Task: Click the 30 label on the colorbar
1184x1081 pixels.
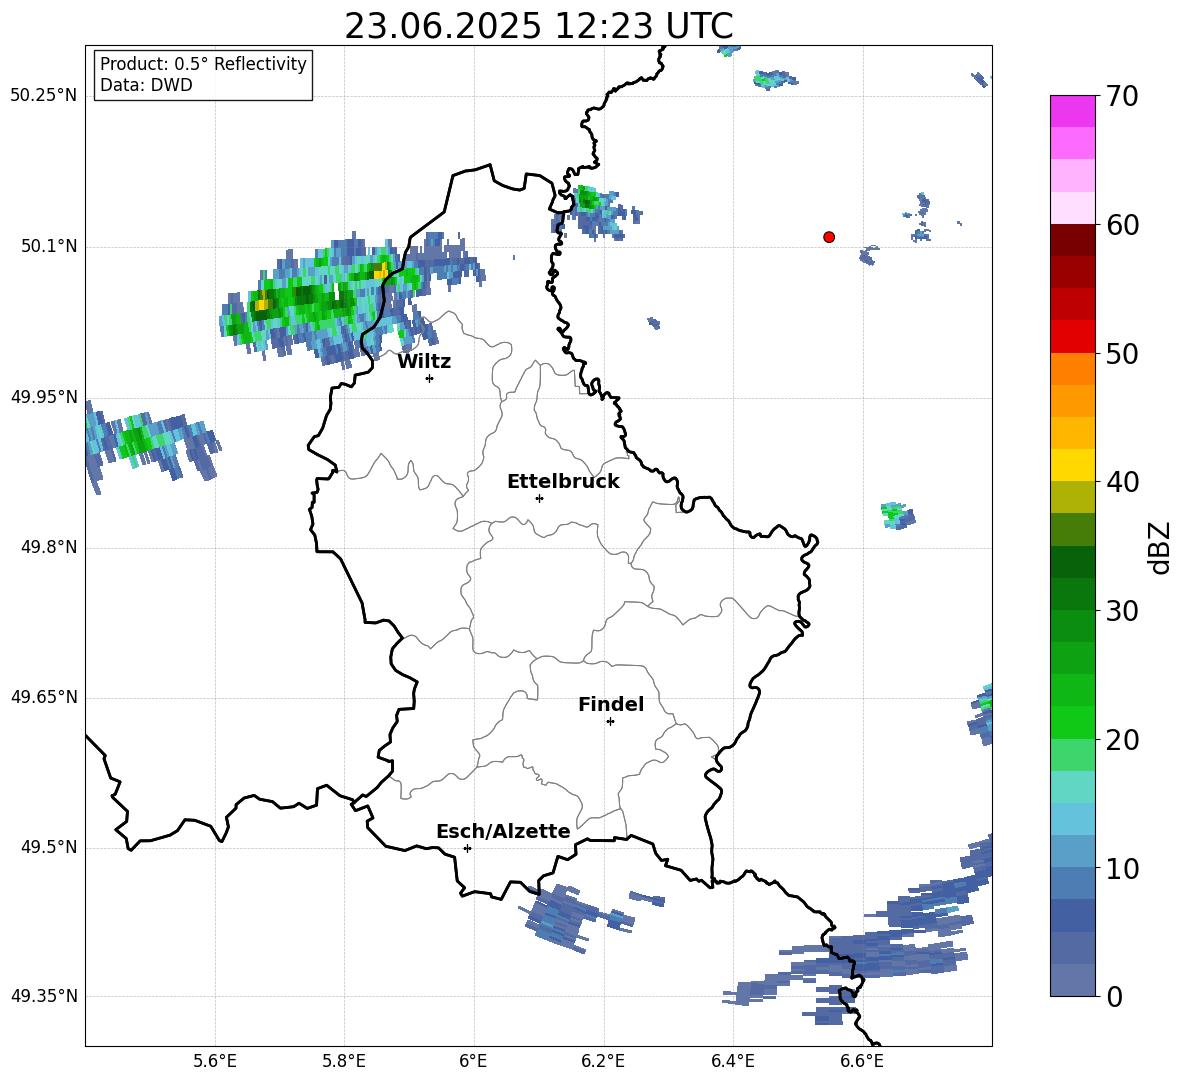Action: (1121, 611)
